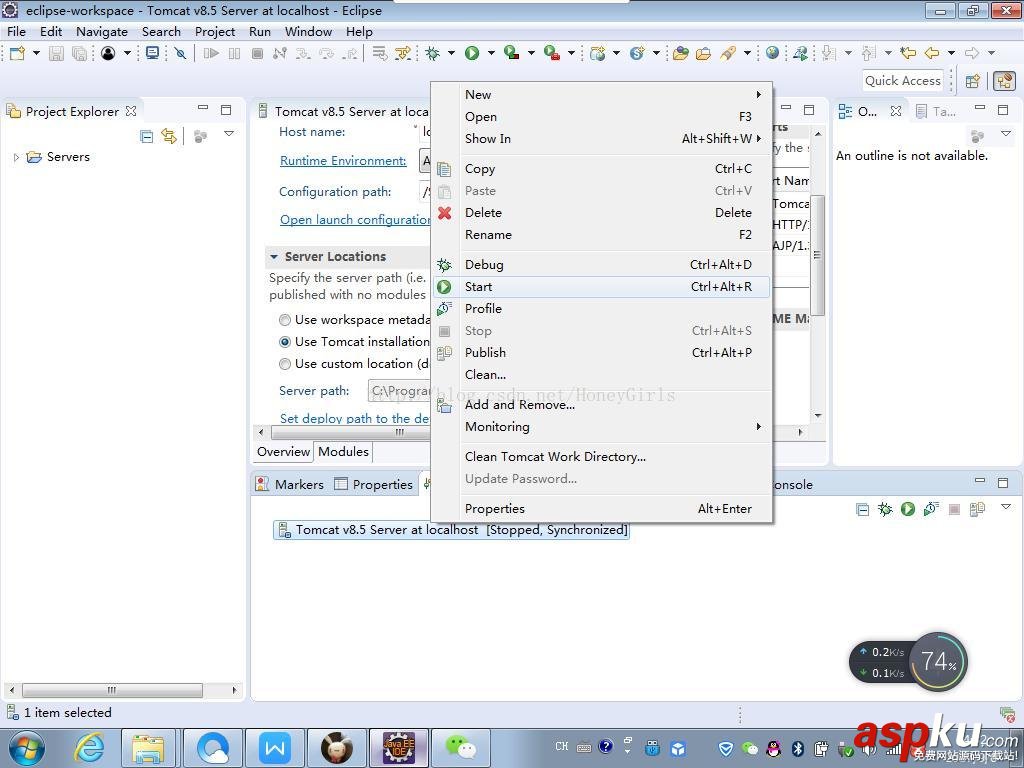Open the Window menu
This screenshot has height=768, width=1024.
(308, 31)
